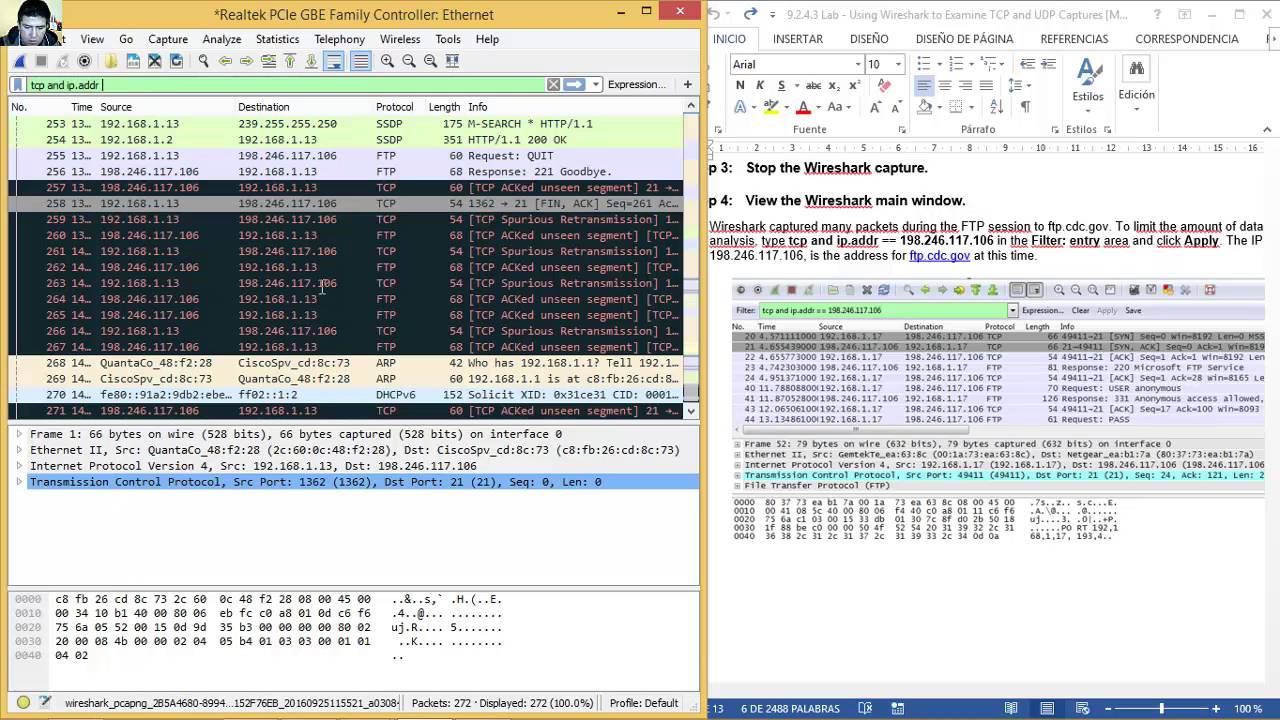Go to specified packet icon
Image resolution: width=1280 pixels, height=720 pixels.
click(268, 61)
